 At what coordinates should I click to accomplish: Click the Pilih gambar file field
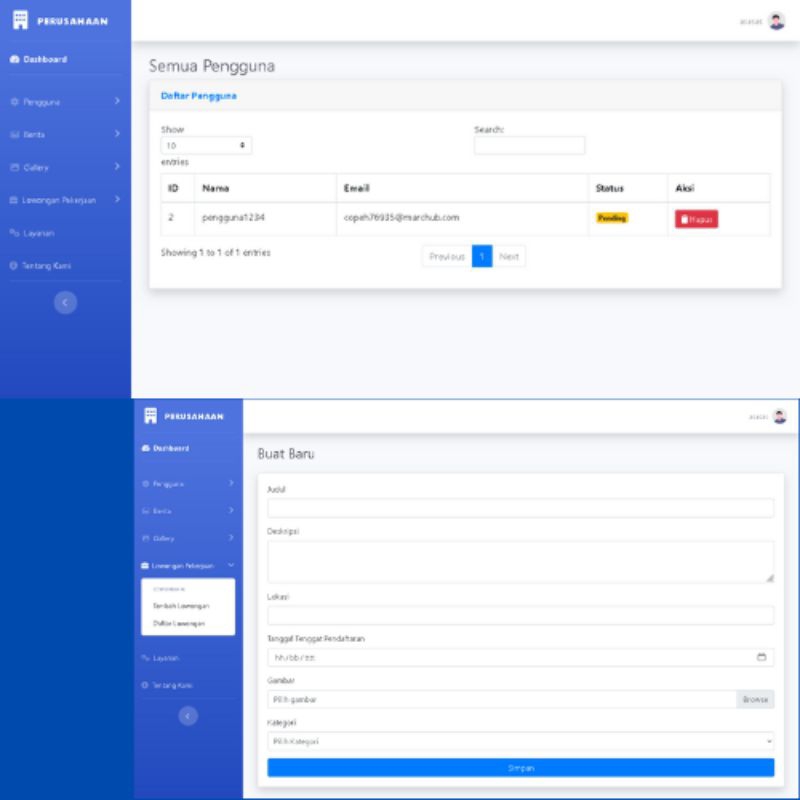pyautogui.click(x=502, y=699)
